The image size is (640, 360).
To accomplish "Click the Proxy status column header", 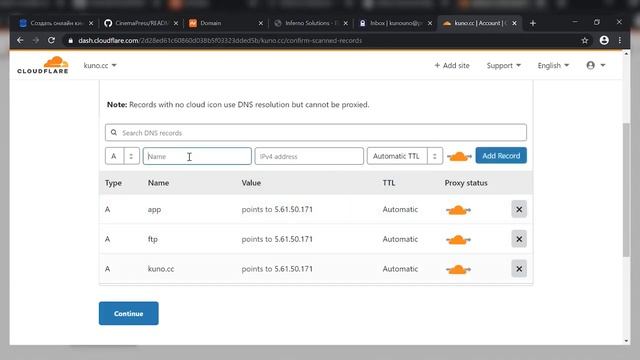I will coord(466,183).
